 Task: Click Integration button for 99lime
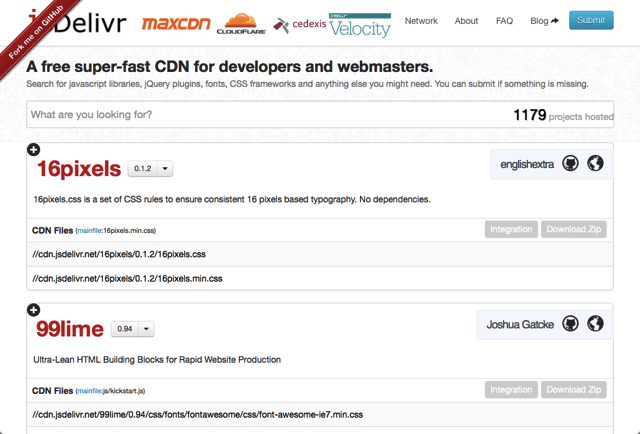pos(511,389)
